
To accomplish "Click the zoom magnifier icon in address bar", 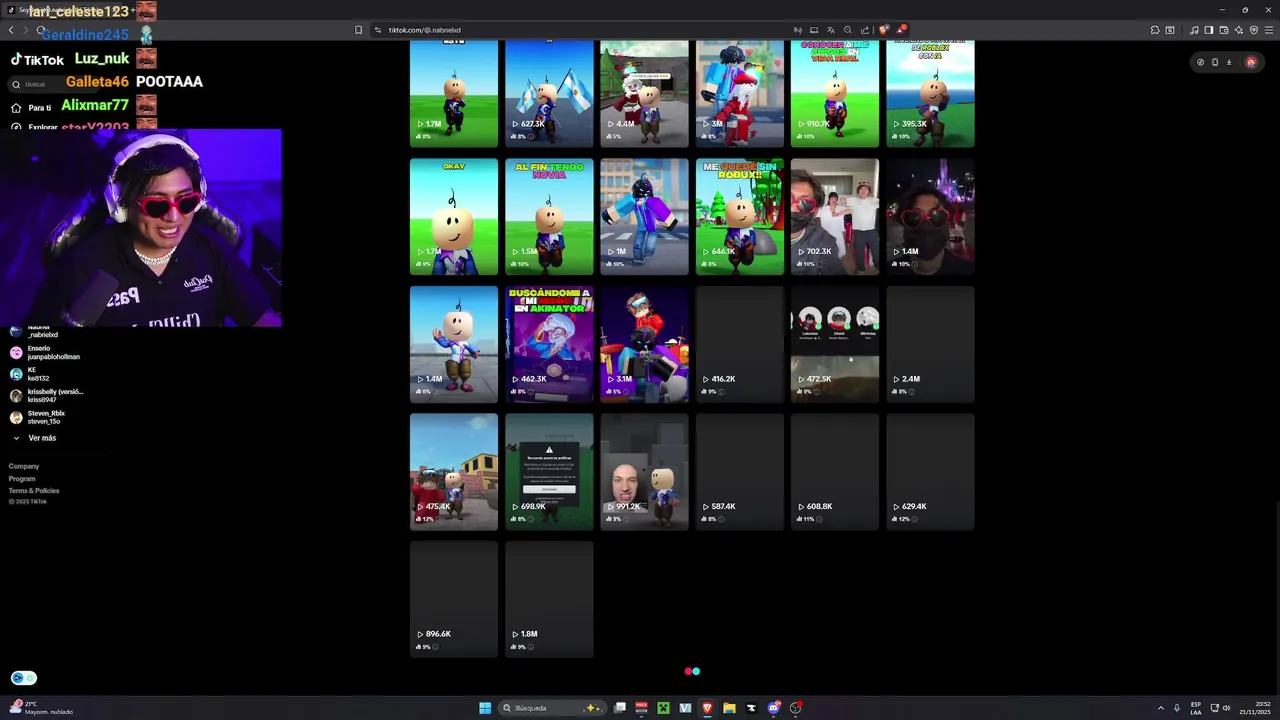I will tap(848, 30).
